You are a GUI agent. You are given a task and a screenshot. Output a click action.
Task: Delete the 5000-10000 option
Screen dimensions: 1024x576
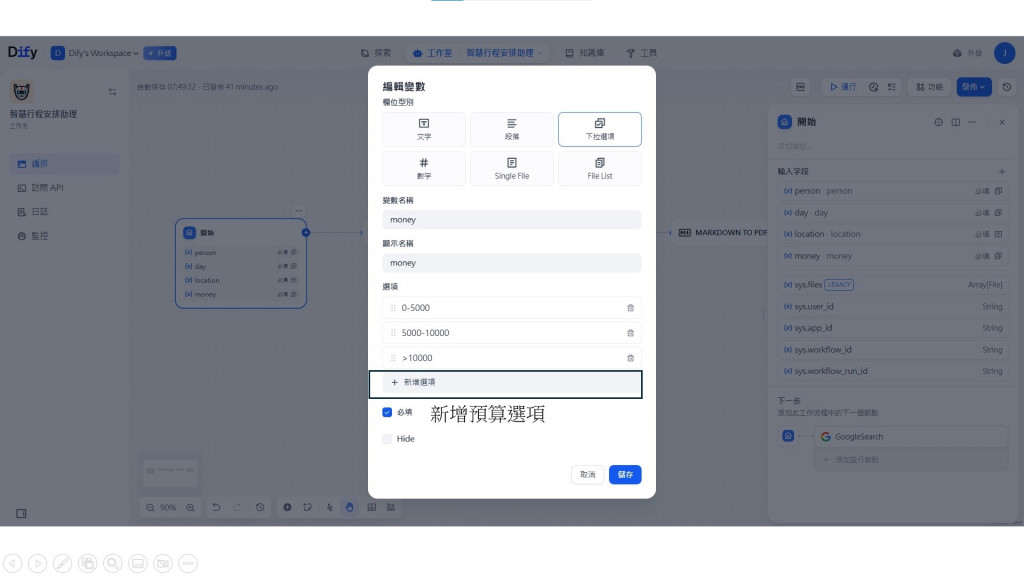pos(630,332)
